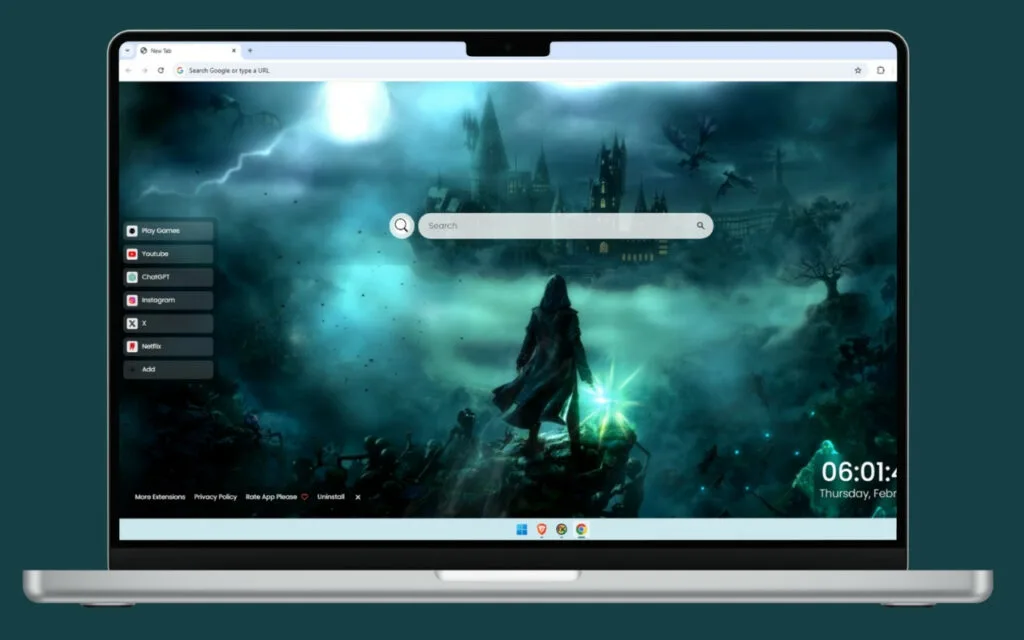Focus the page Search input field

(x=566, y=225)
